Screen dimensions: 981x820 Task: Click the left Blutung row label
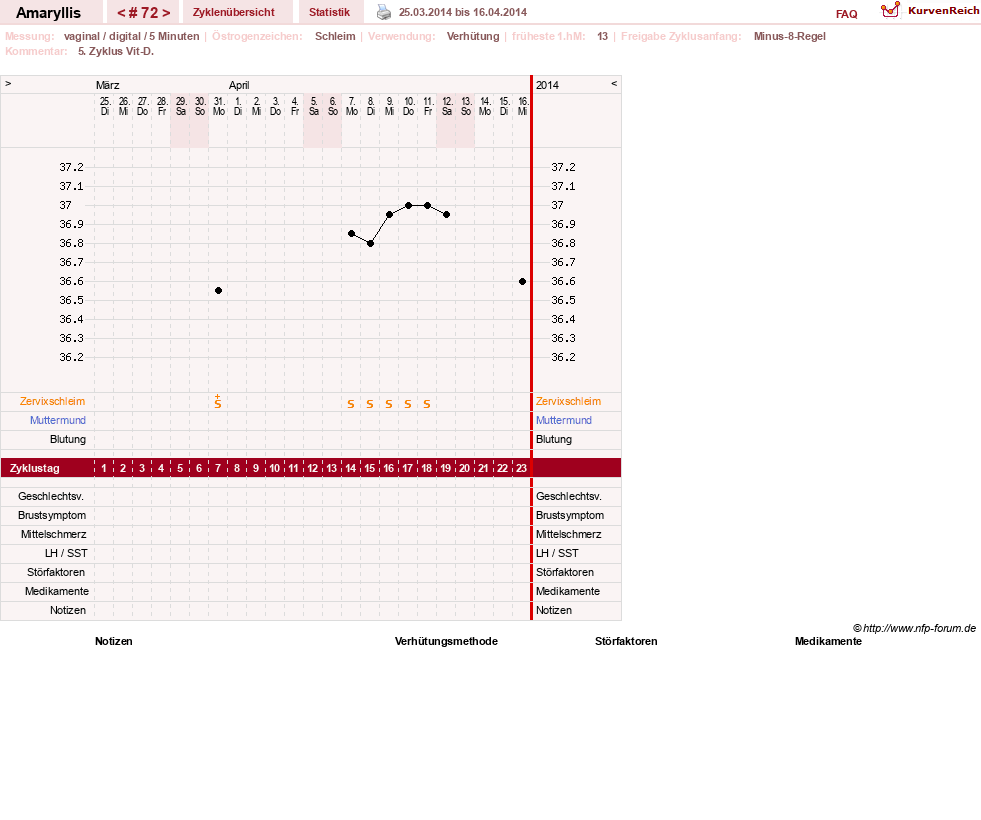(68, 439)
